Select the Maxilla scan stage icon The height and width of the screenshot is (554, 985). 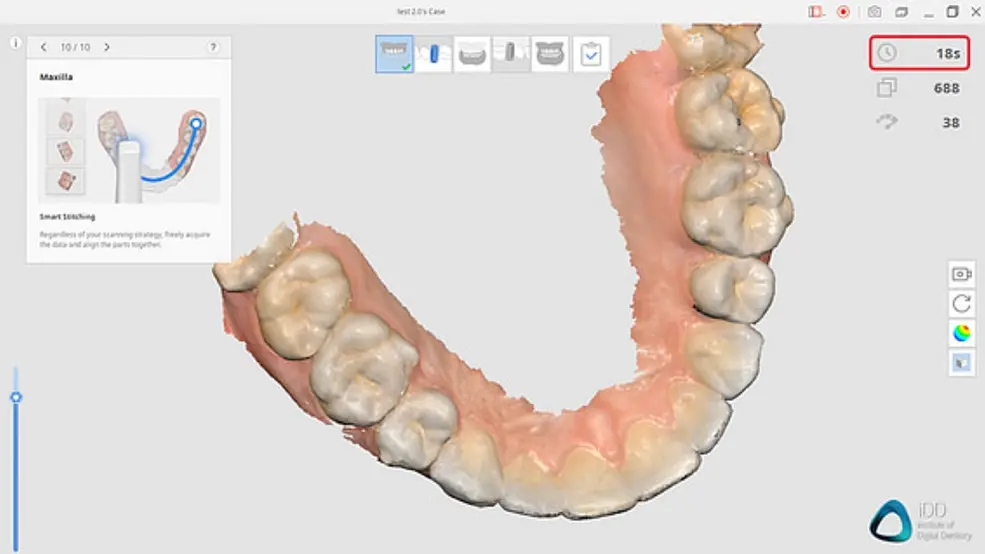click(394, 54)
